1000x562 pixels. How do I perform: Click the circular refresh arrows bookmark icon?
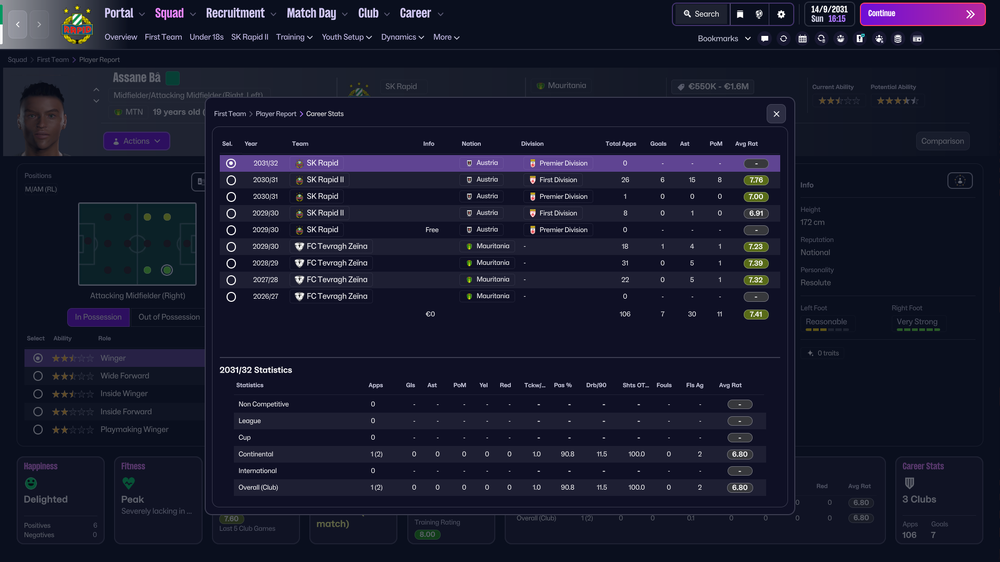783,39
